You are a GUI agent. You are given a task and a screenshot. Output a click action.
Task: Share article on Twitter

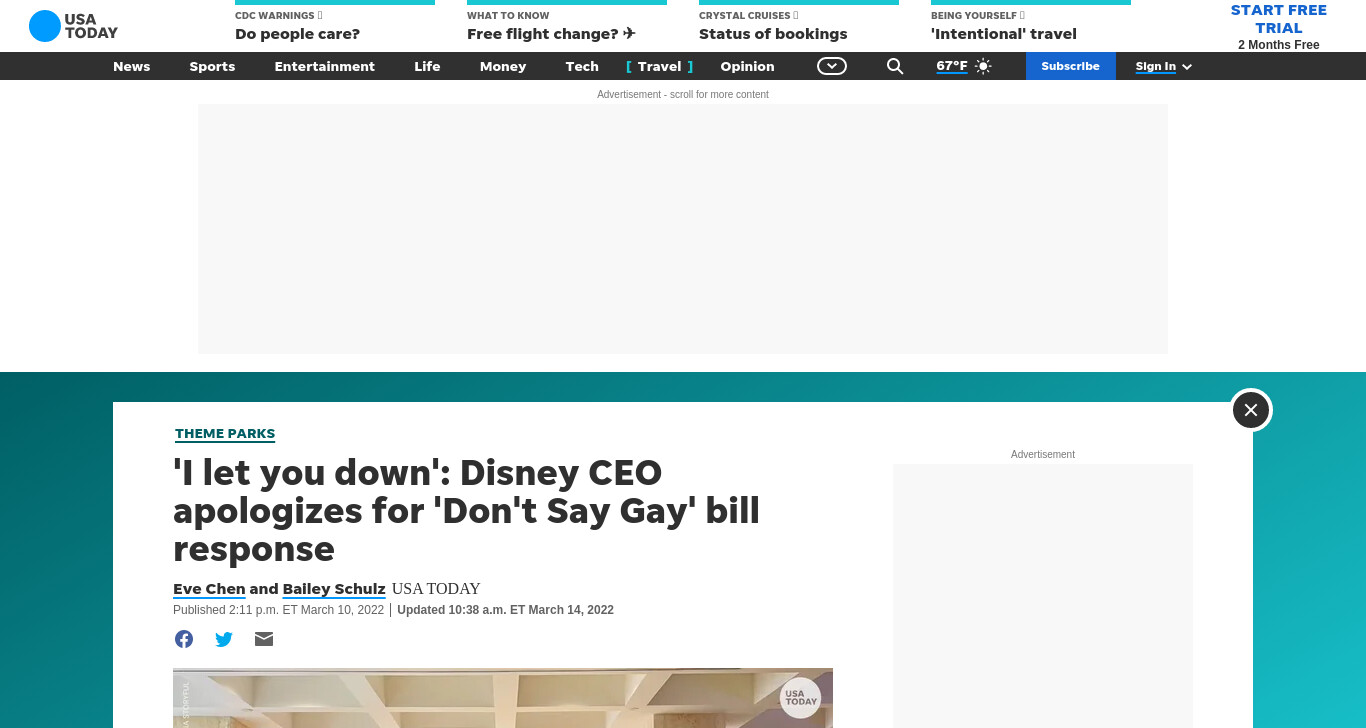click(224, 639)
